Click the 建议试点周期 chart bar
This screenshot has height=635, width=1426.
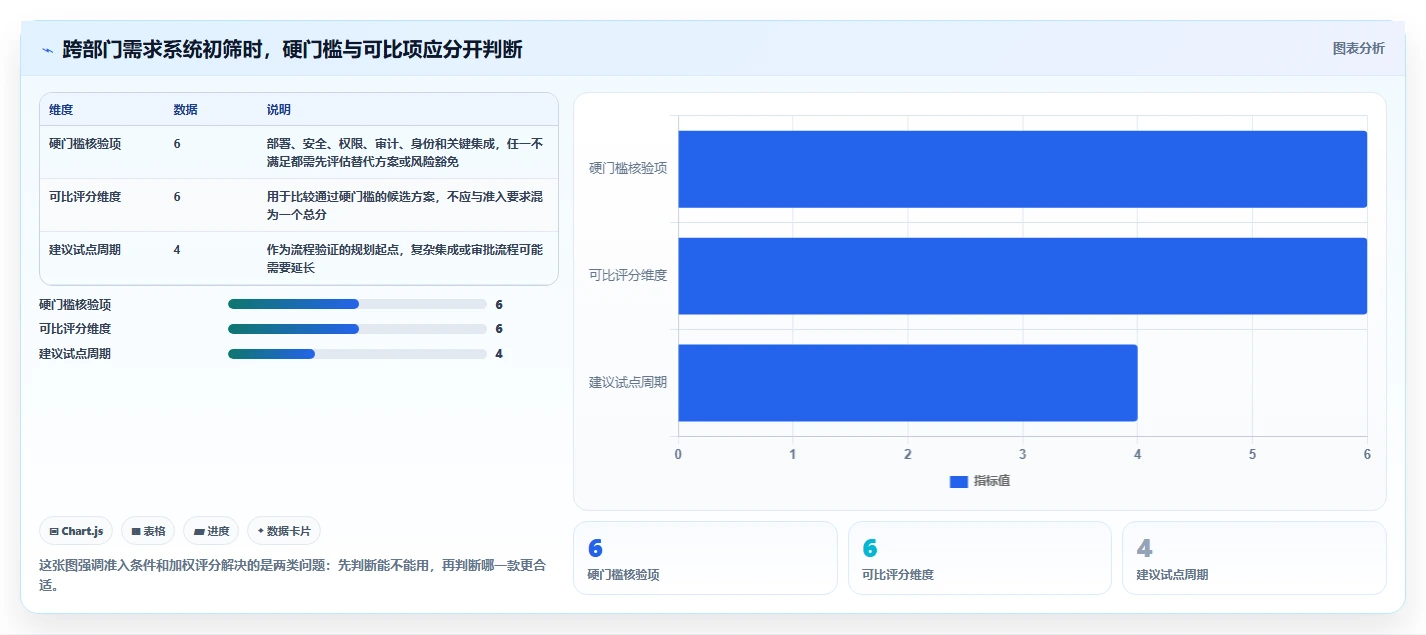tap(908, 383)
